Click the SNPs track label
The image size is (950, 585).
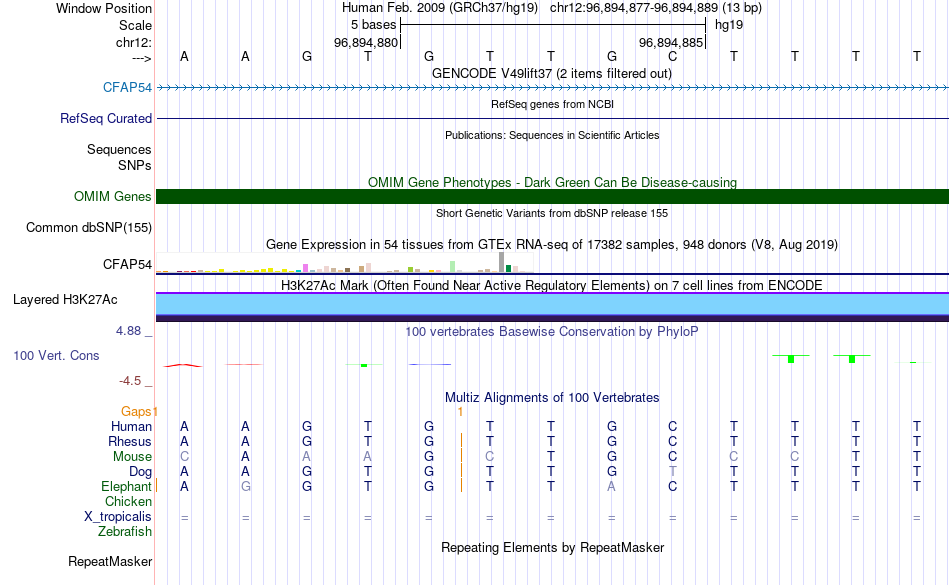(x=135, y=165)
